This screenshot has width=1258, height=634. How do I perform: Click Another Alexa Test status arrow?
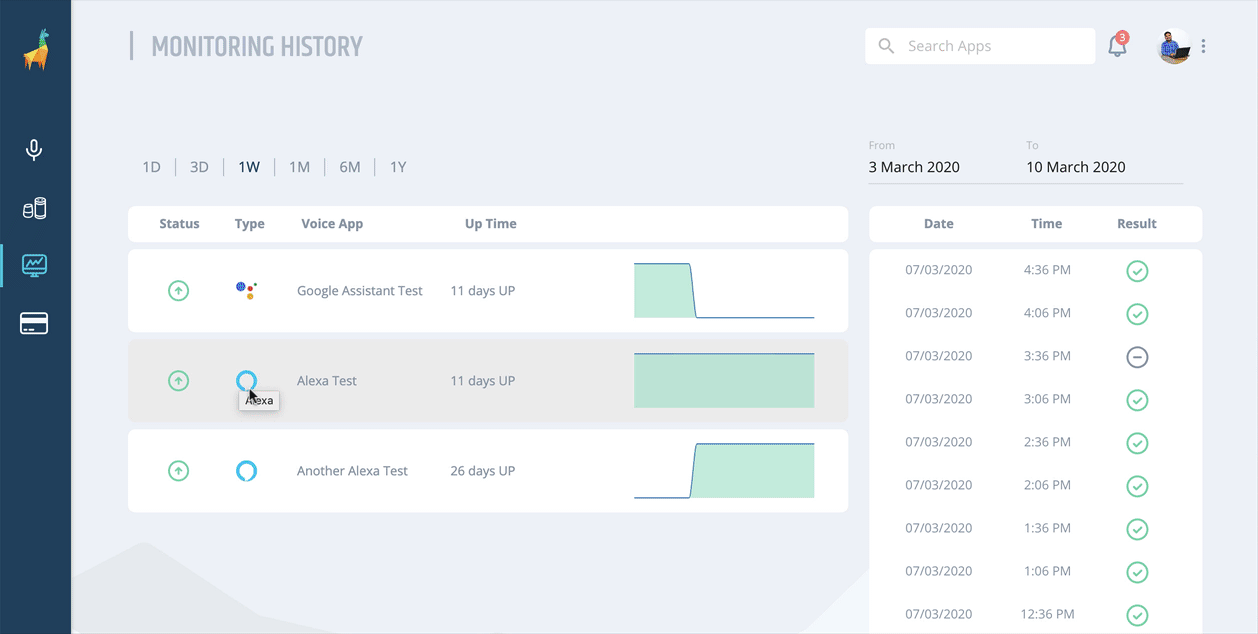click(178, 471)
